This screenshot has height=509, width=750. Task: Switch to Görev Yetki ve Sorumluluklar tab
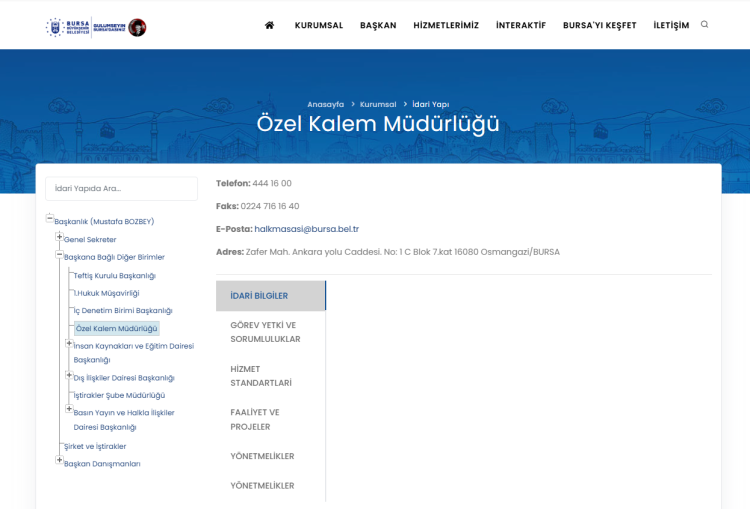(x=263, y=332)
